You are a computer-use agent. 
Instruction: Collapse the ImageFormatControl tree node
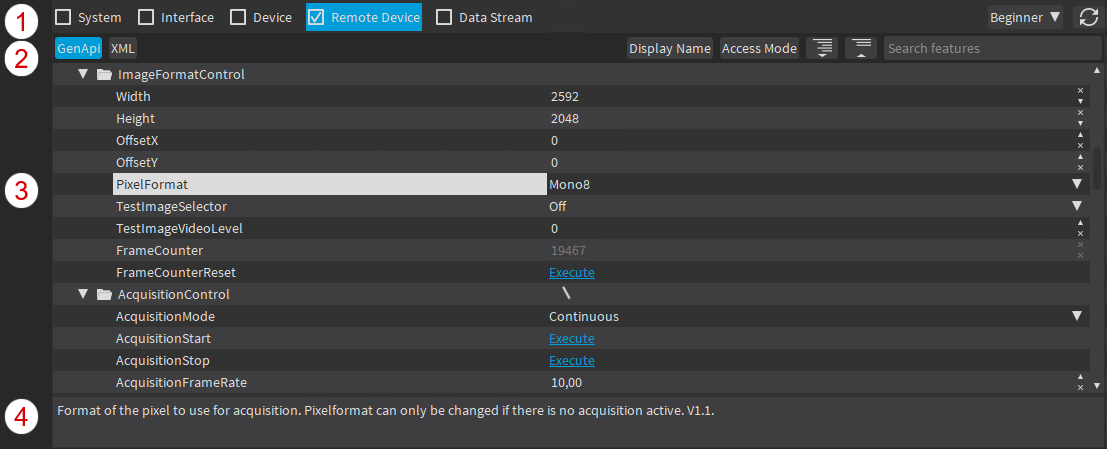click(x=84, y=75)
